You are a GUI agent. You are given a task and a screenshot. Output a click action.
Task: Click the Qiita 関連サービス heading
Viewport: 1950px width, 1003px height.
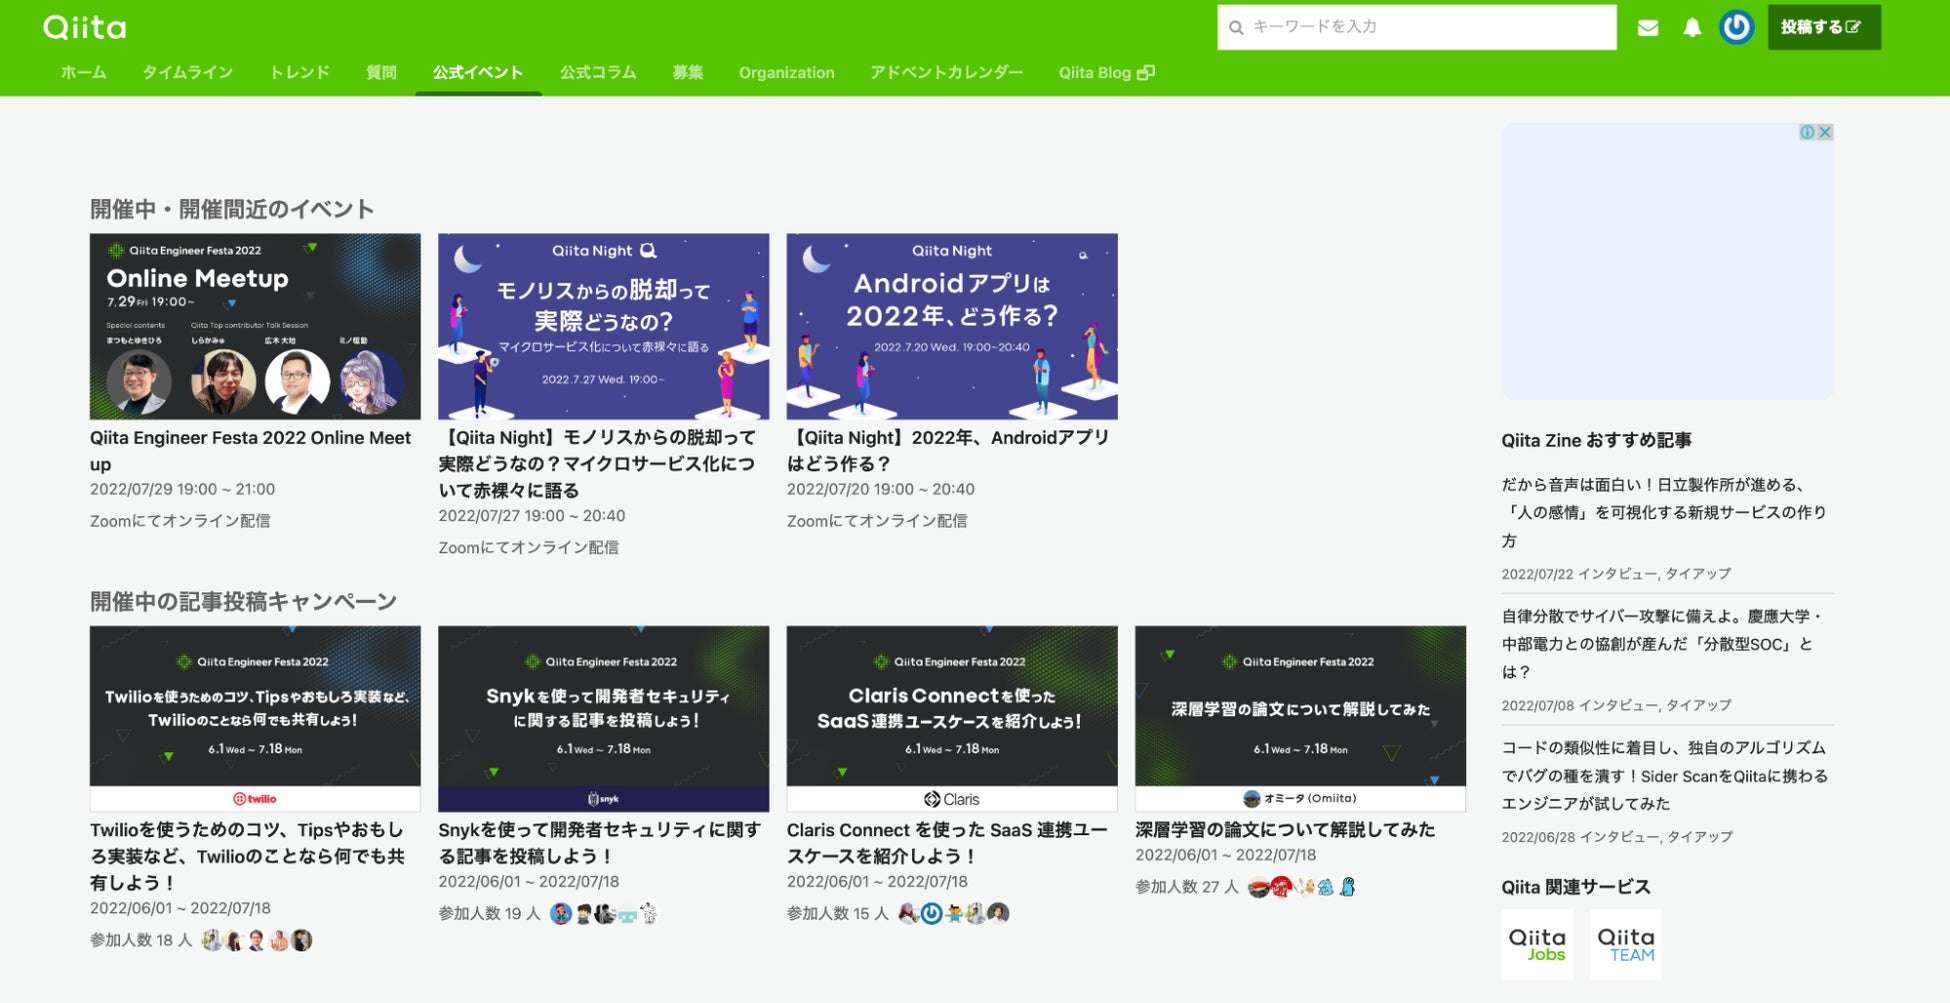pos(1576,887)
